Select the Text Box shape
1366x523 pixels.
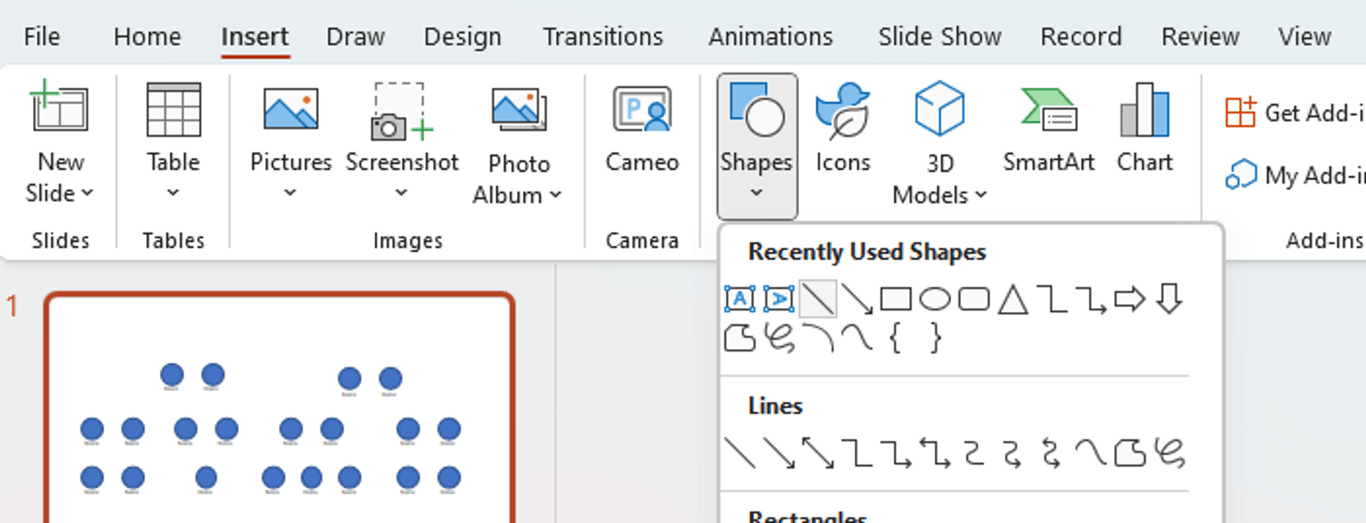pos(739,299)
